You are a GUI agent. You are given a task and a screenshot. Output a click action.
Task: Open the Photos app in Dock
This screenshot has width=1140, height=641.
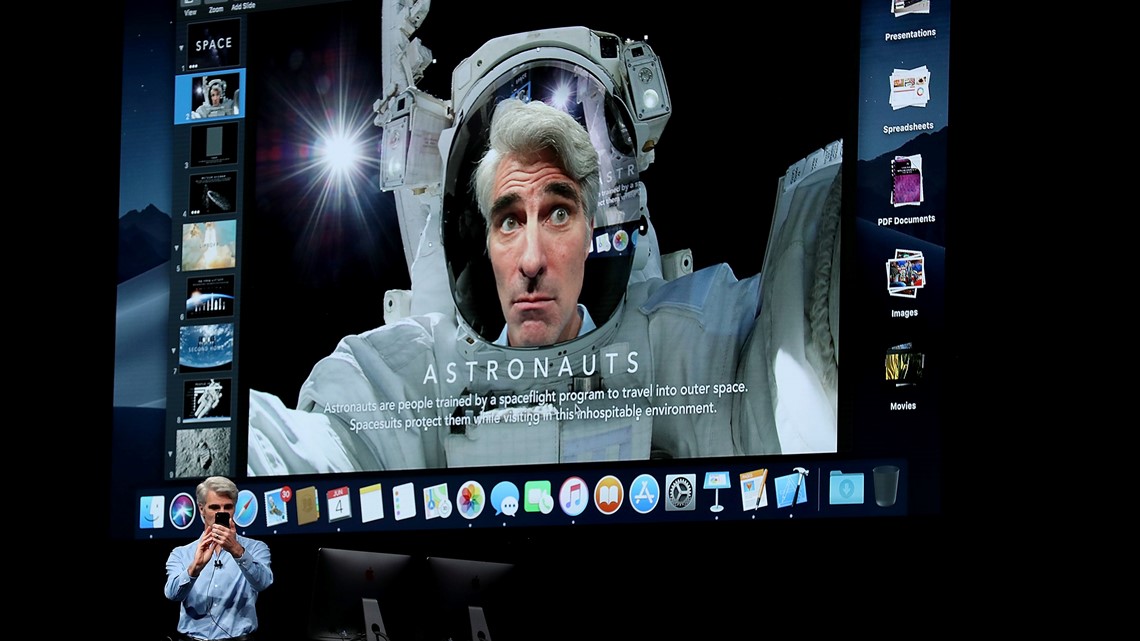(x=470, y=500)
